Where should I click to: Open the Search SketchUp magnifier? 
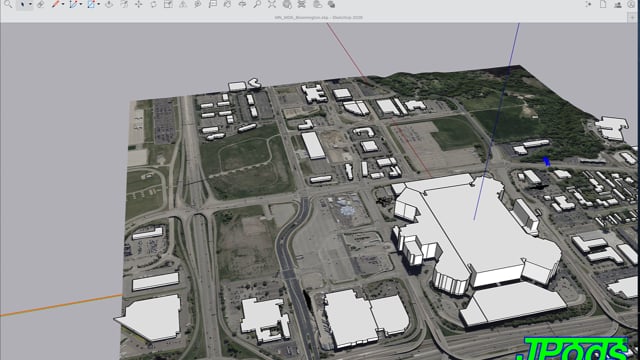click(8, 4)
